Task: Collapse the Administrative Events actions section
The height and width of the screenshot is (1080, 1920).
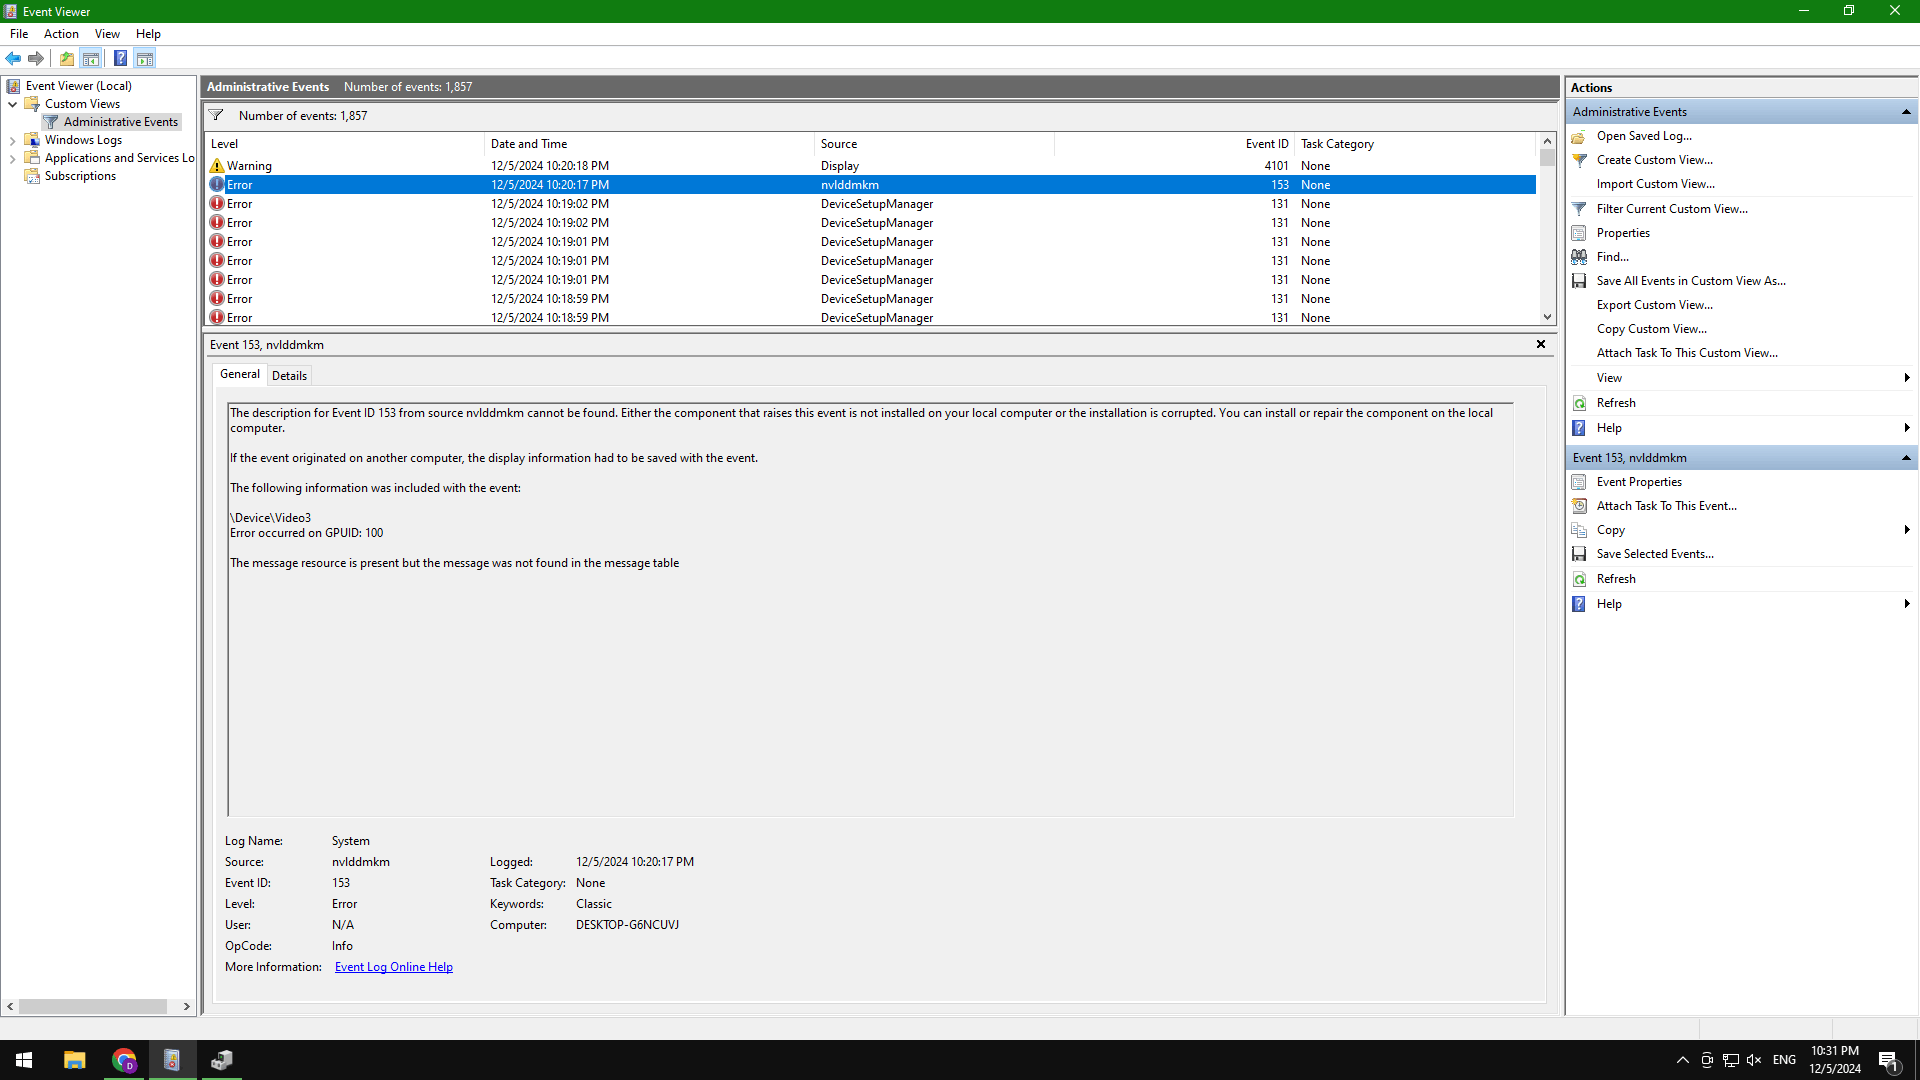Action: (1906, 112)
